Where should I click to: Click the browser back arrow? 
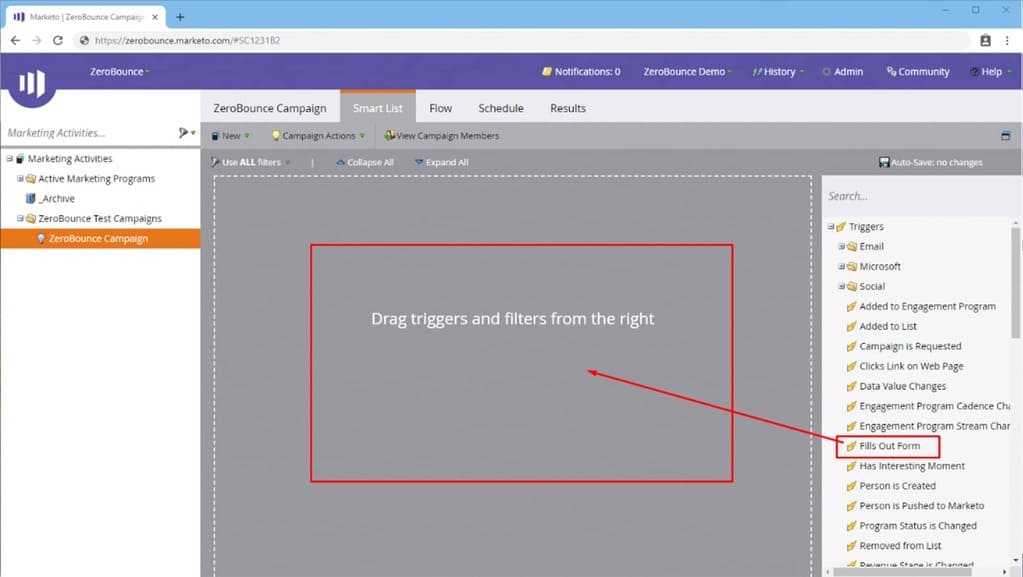tap(15, 40)
